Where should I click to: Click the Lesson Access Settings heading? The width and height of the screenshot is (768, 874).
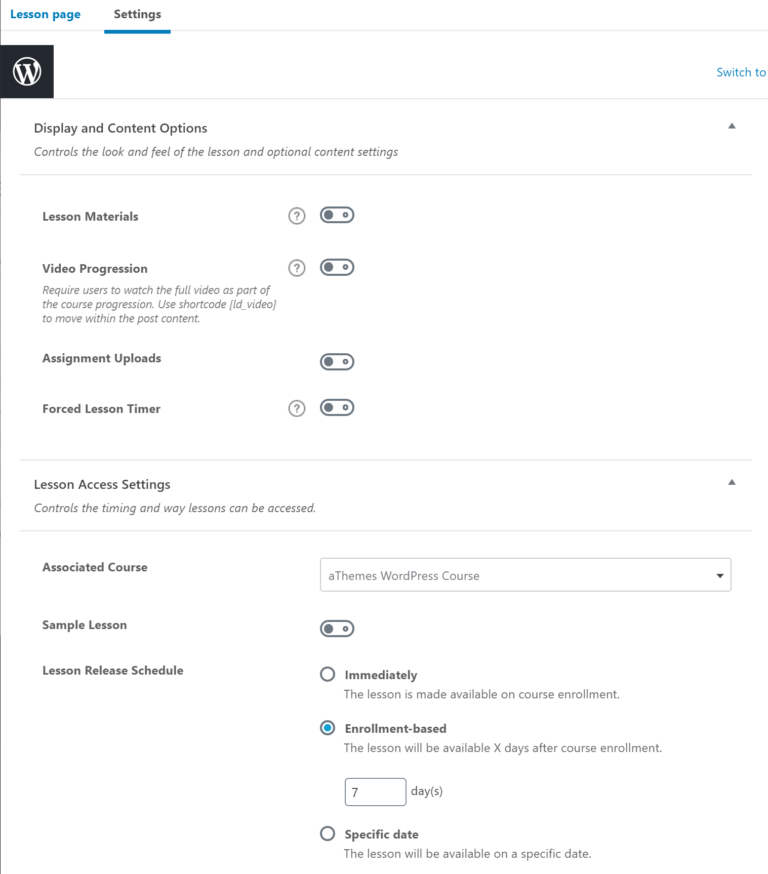[102, 484]
